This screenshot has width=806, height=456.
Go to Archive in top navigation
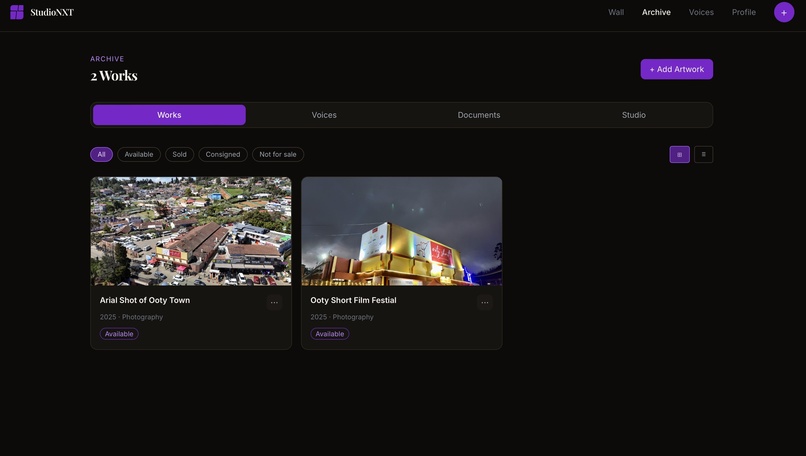(x=656, y=12)
